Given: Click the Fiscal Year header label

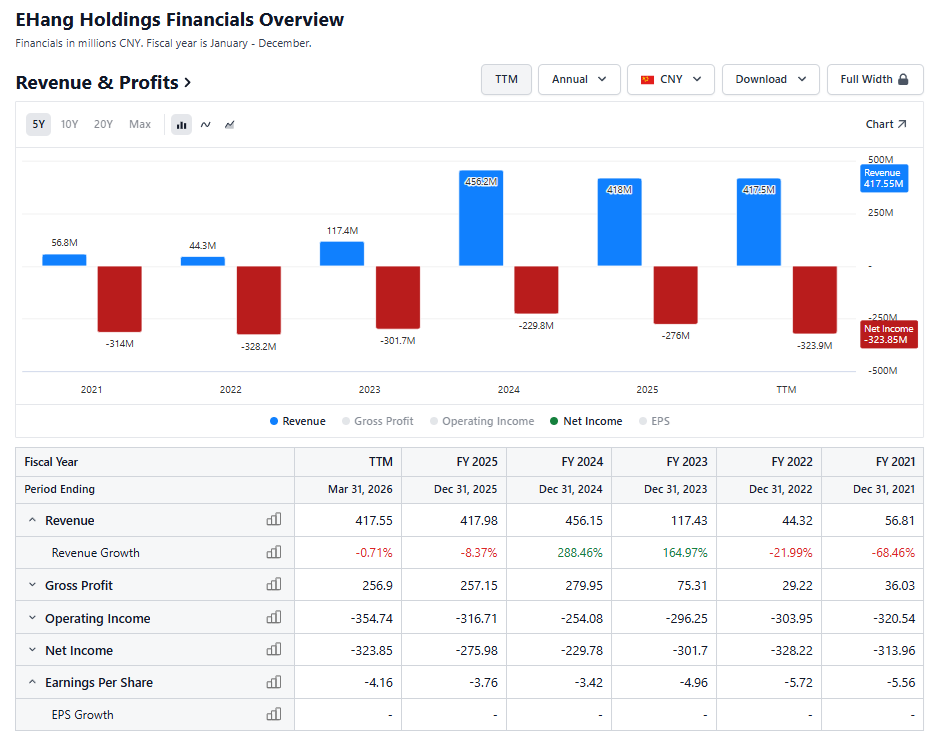Looking at the screenshot, I should pos(51,462).
